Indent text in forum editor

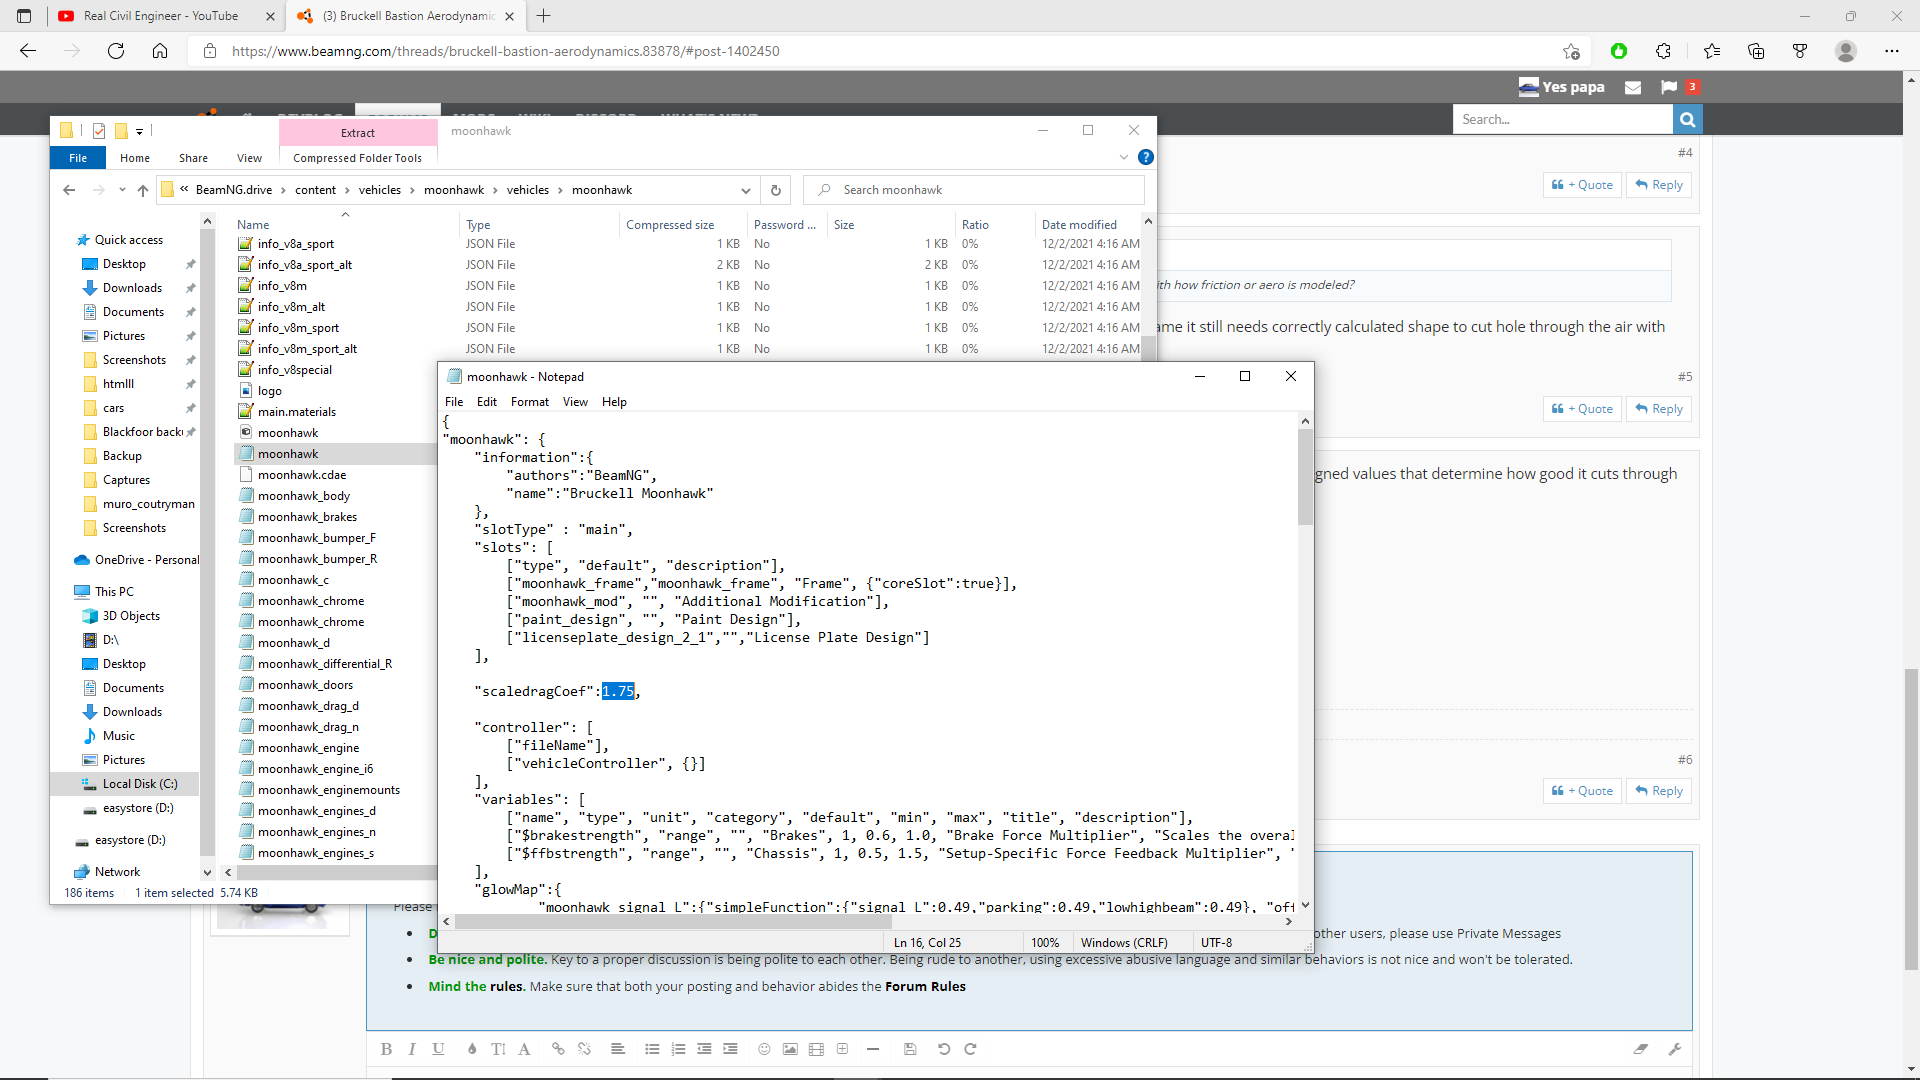pos(730,1049)
